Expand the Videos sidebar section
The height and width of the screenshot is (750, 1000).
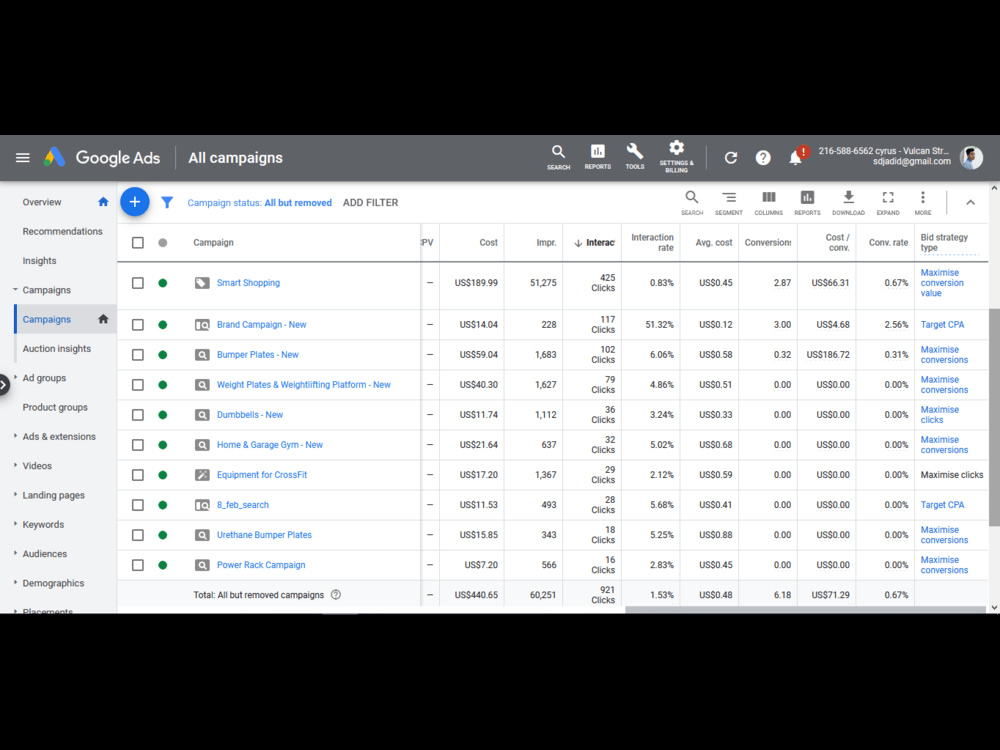point(15,465)
